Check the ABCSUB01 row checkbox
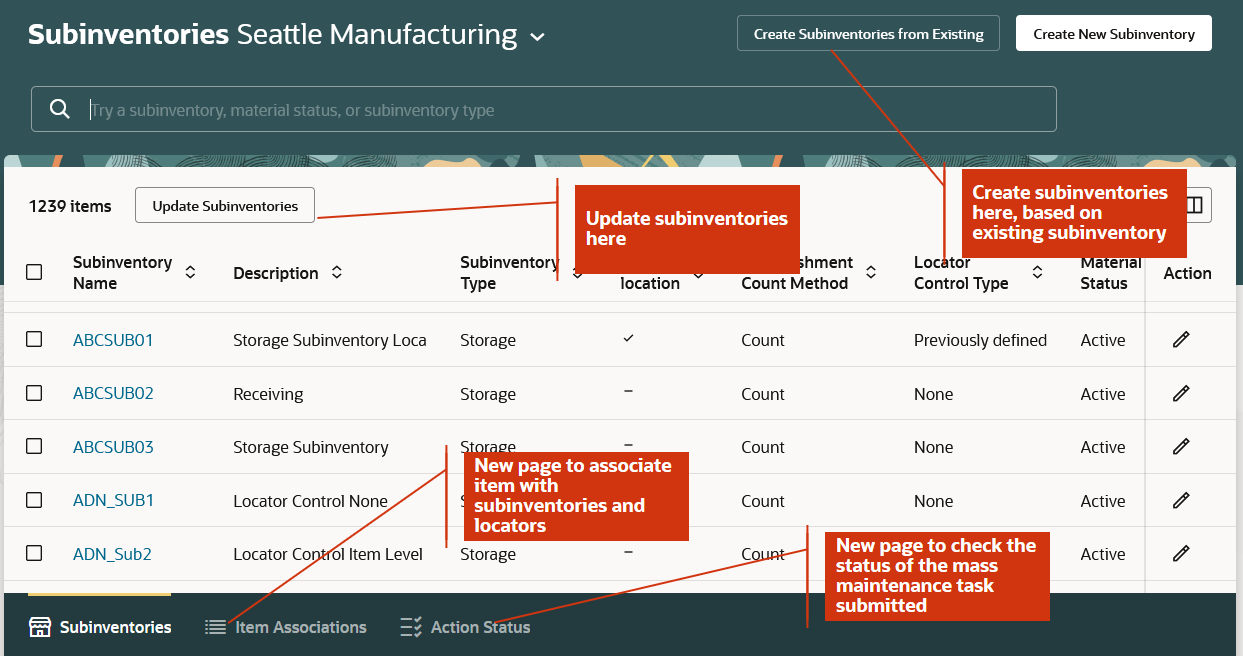Viewport: 1243px width, 656px height. pyautogui.click(x=34, y=339)
